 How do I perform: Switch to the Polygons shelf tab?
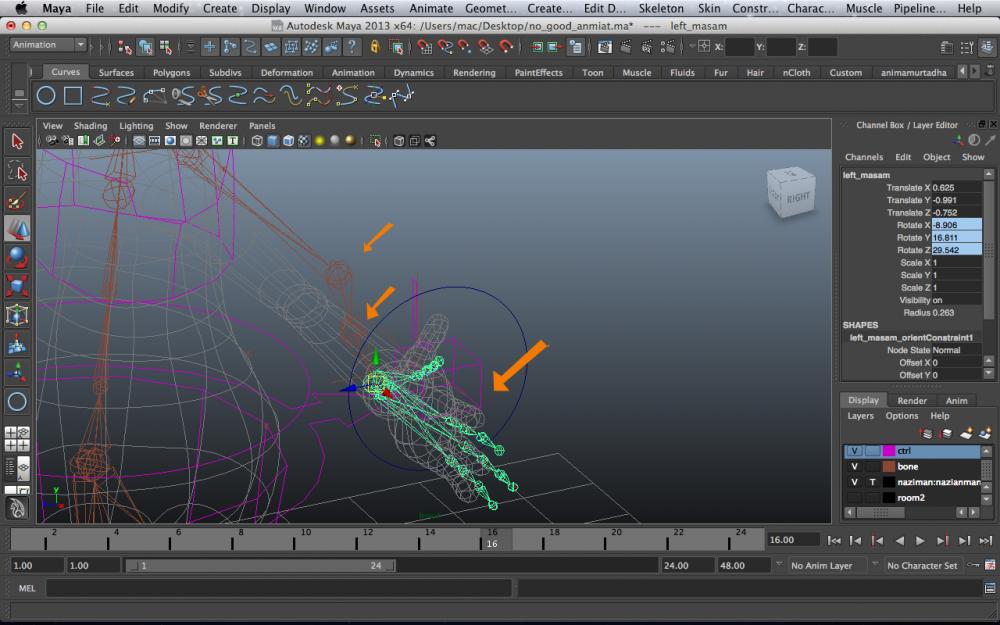[x=171, y=72]
